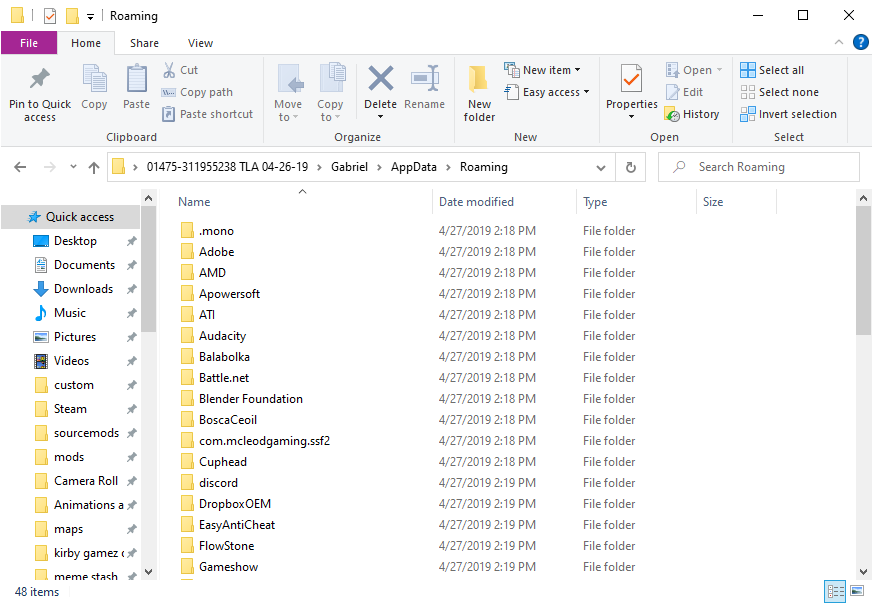Open the Copy to menu

pyautogui.click(x=330, y=93)
